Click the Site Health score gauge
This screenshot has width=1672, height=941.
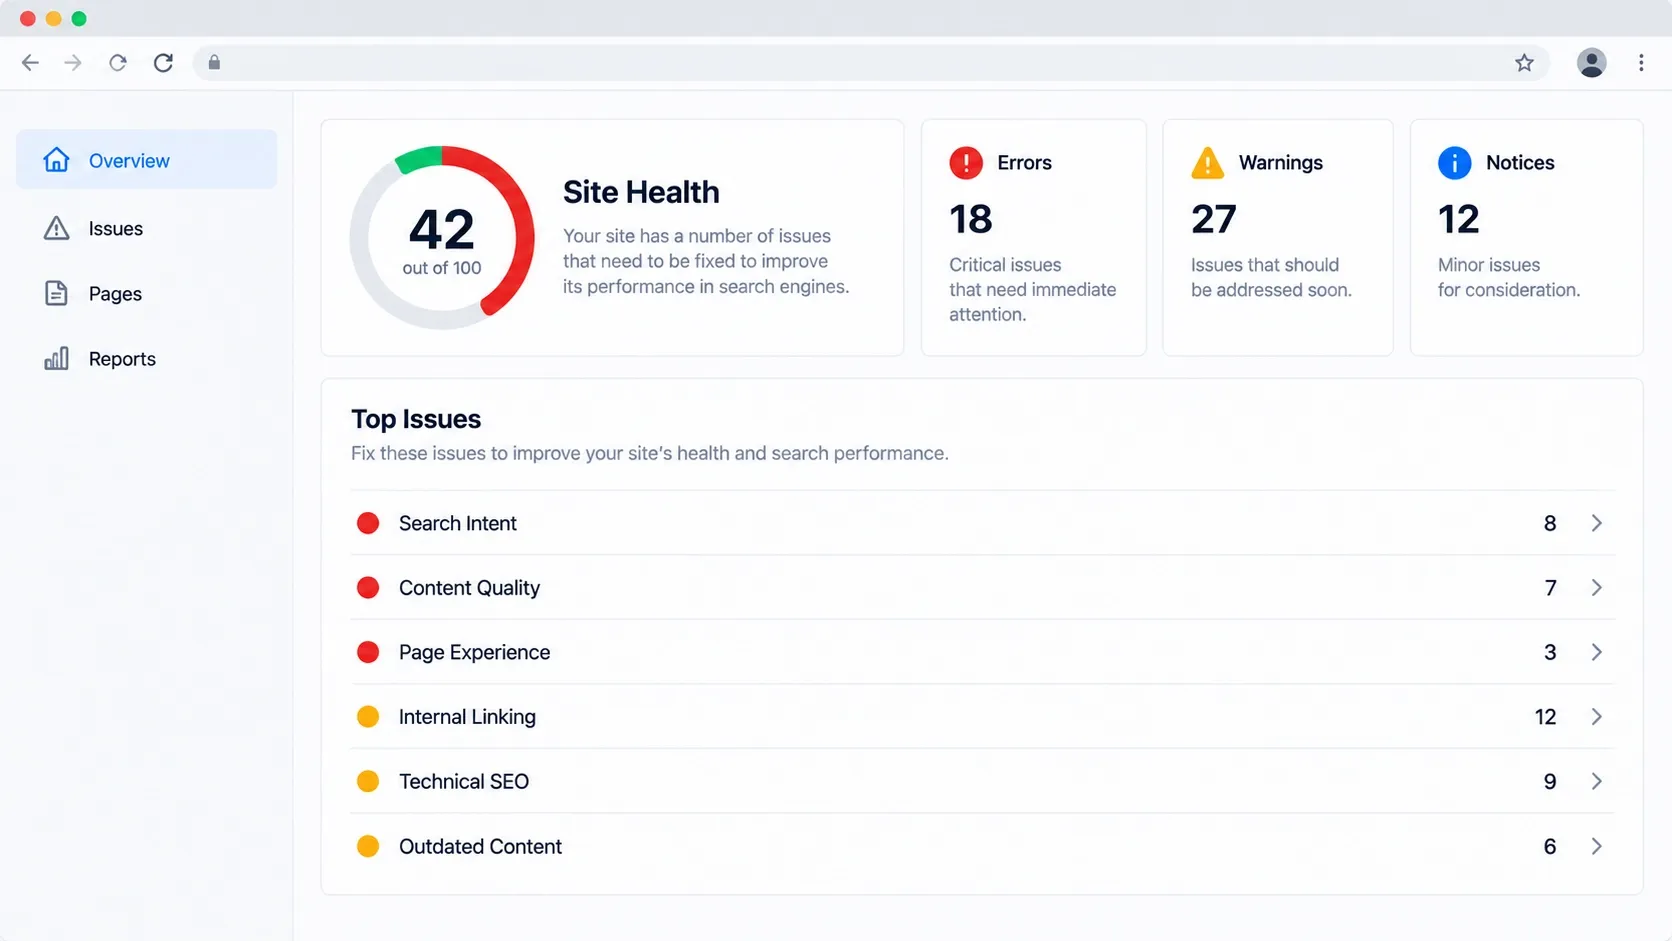click(442, 238)
